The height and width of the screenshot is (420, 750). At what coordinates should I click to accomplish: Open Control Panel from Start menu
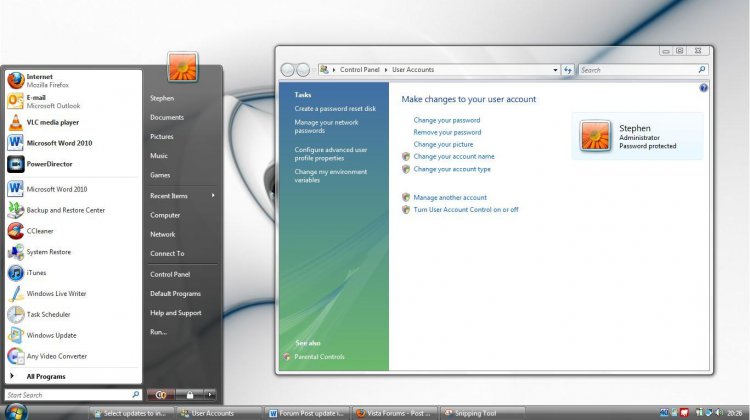[x=170, y=275]
